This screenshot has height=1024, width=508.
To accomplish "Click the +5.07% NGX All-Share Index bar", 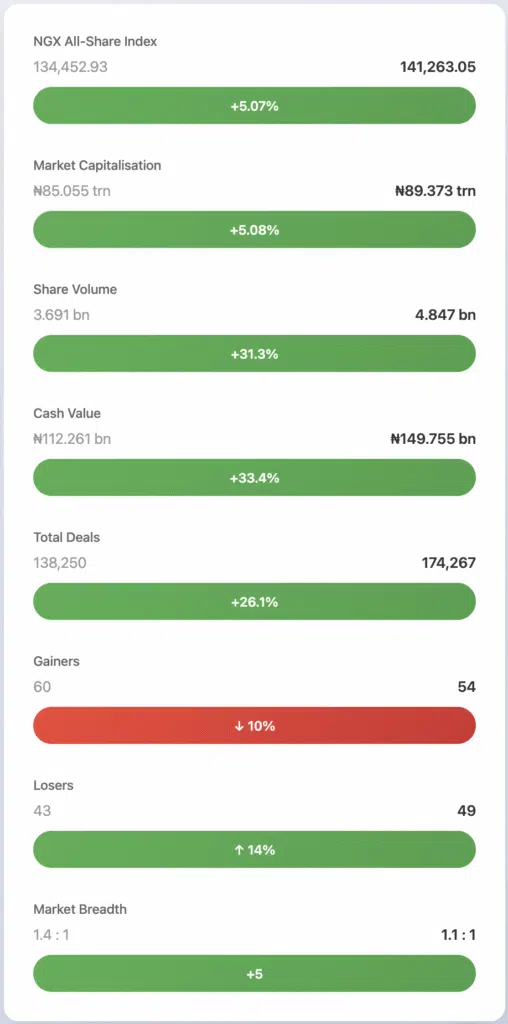I will click(x=254, y=106).
